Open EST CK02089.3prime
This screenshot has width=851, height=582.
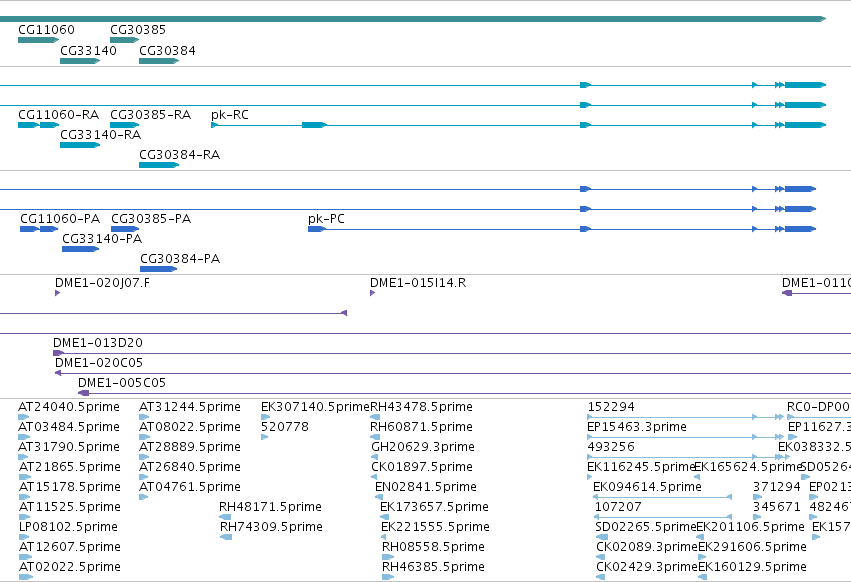click(x=647, y=547)
